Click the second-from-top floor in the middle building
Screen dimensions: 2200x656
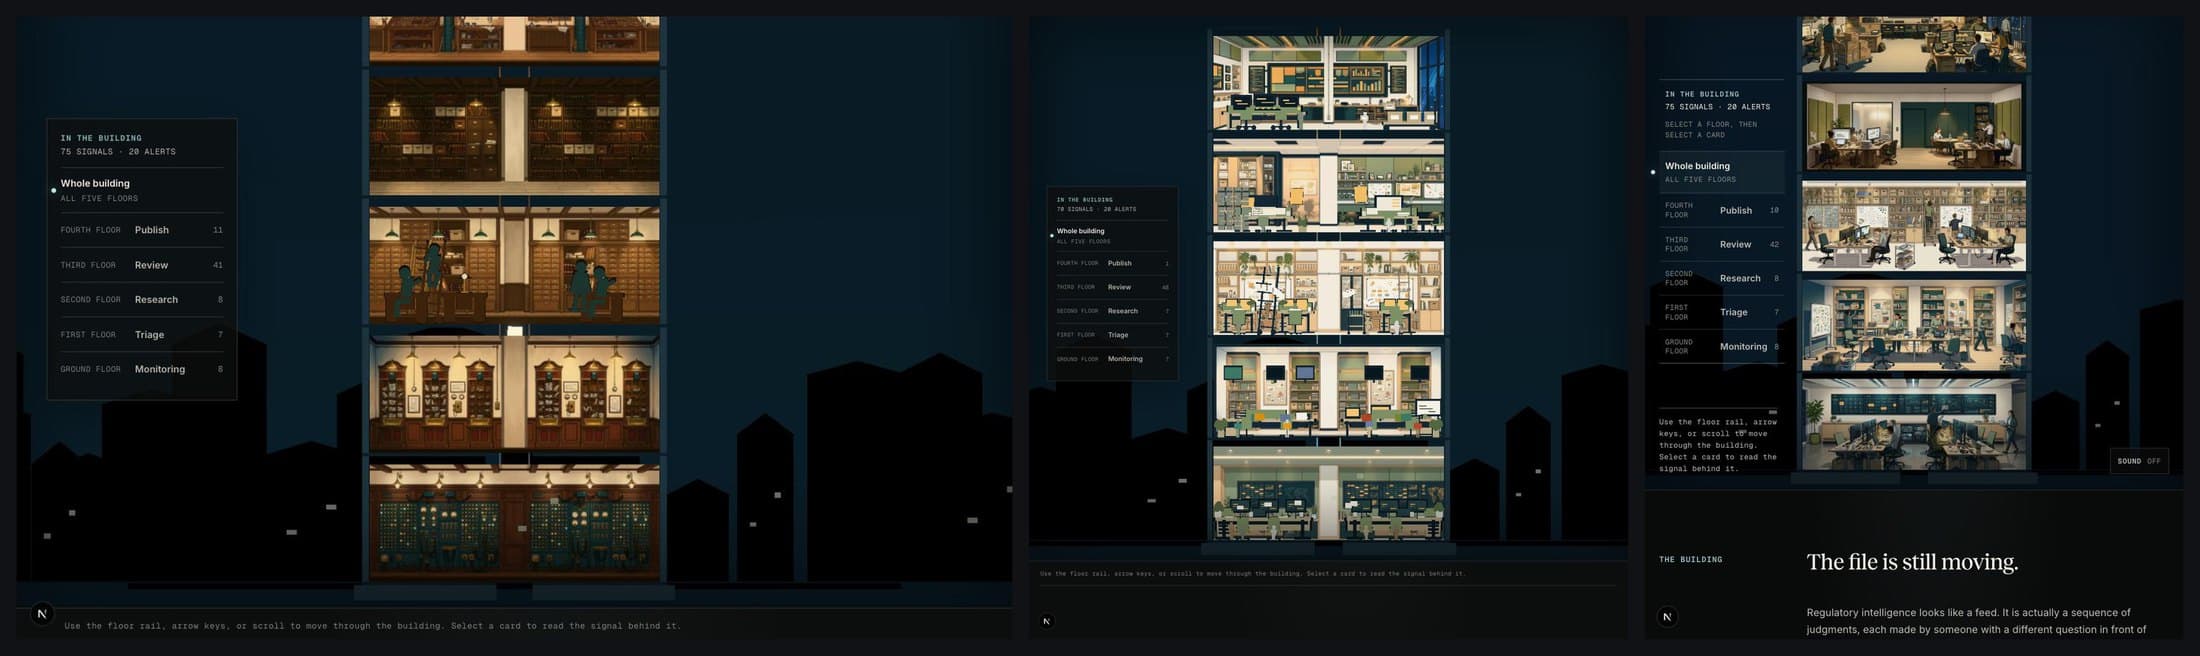coord(1328,186)
